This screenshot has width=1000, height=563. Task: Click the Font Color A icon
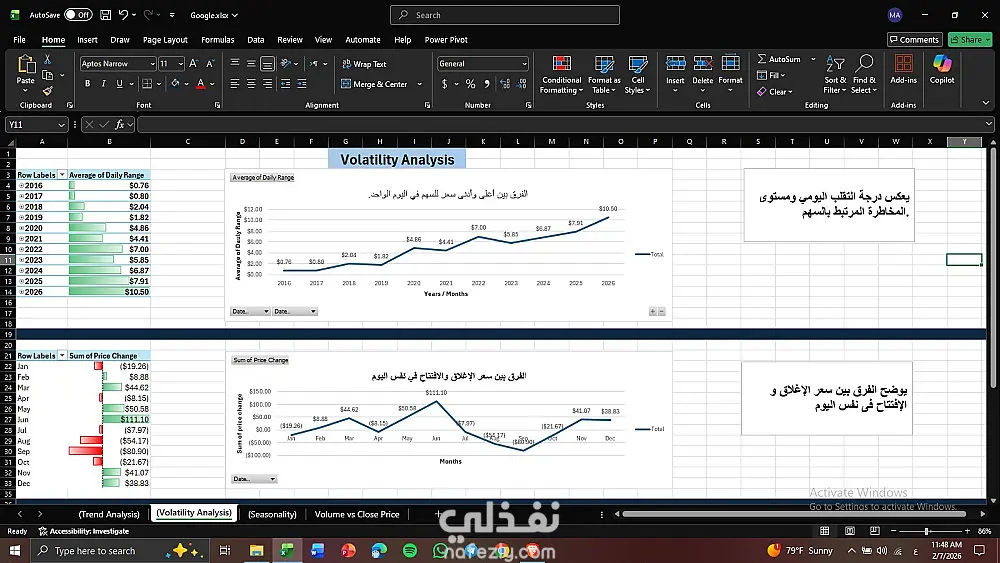click(201, 84)
